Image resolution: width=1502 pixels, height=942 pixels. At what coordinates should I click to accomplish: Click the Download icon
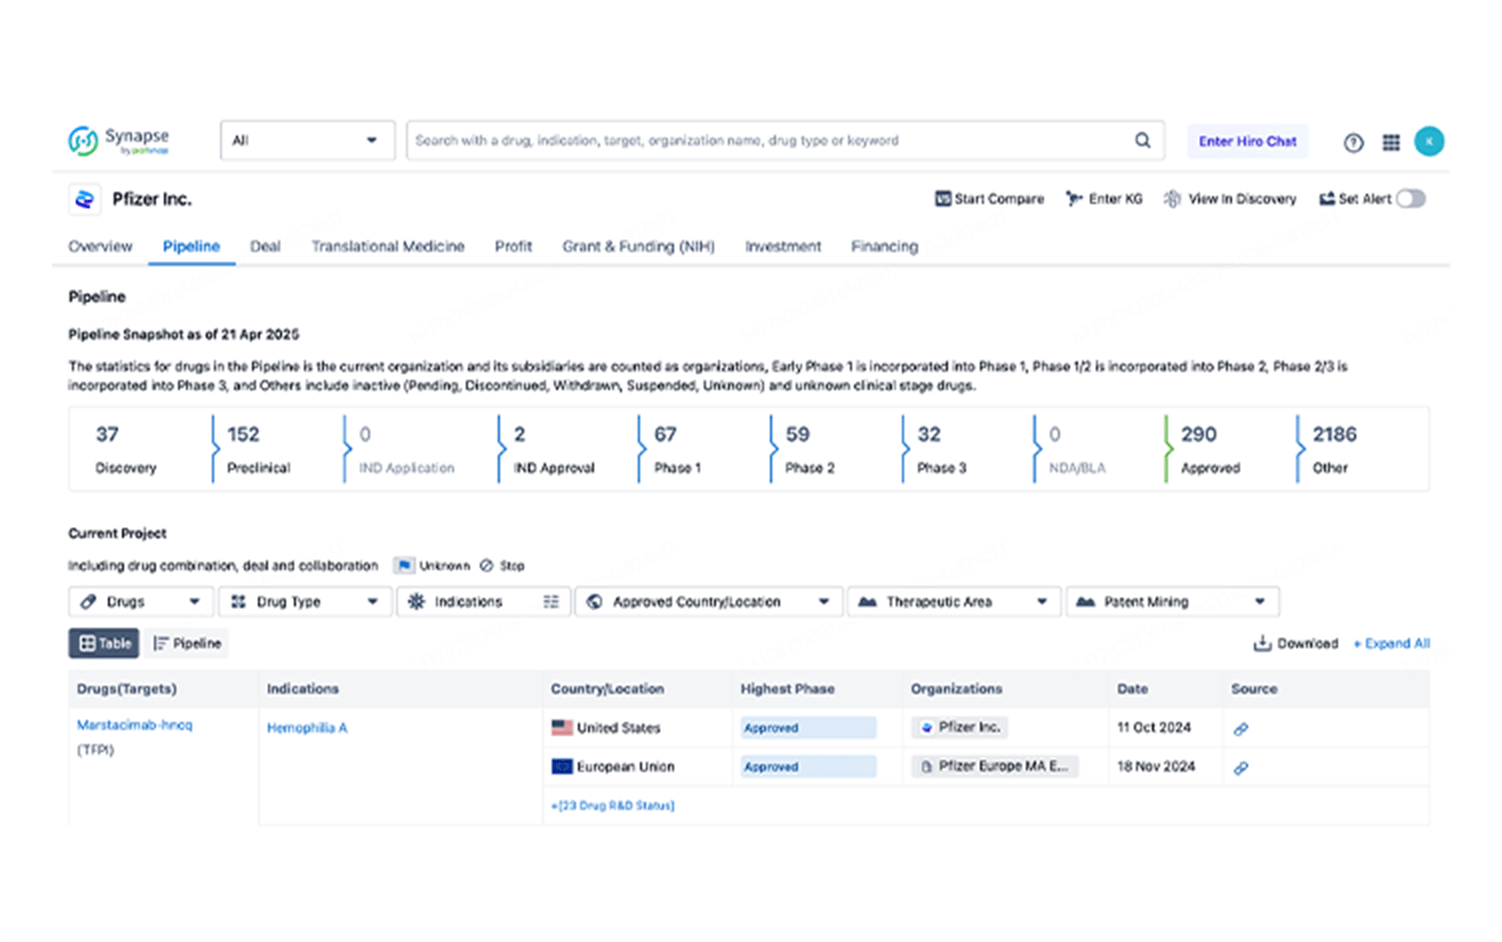(x=1262, y=643)
